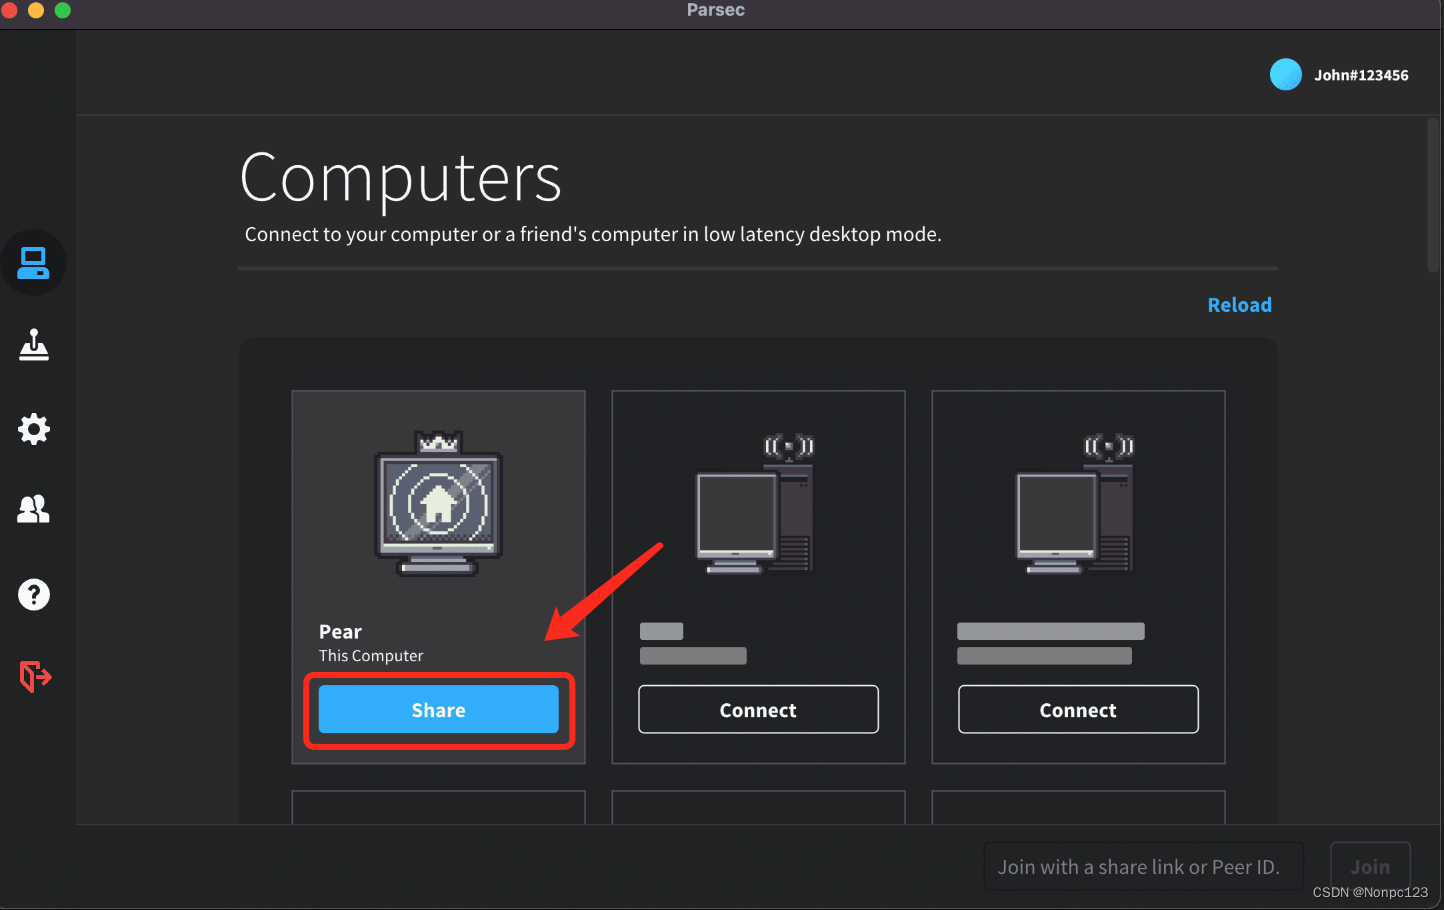Viewport: 1444px width, 910px height.
Task: Reload the computers list
Action: click(x=1240, y=305)
